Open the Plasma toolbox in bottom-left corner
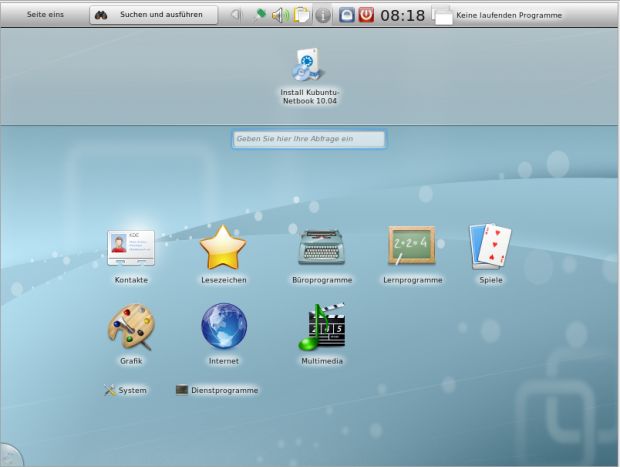Image resolution: width=620 pixels, height=467 pixels. (10, 456)
